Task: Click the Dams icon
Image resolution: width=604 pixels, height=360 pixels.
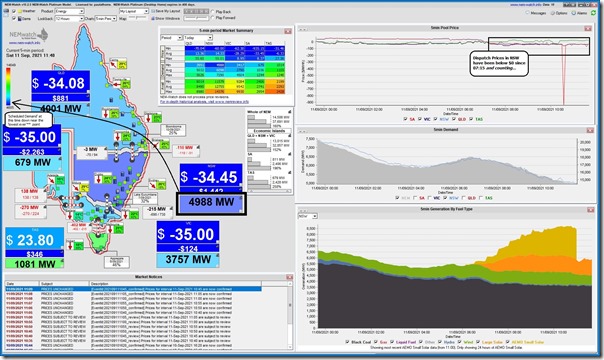Action: click(x=20, y=18)
